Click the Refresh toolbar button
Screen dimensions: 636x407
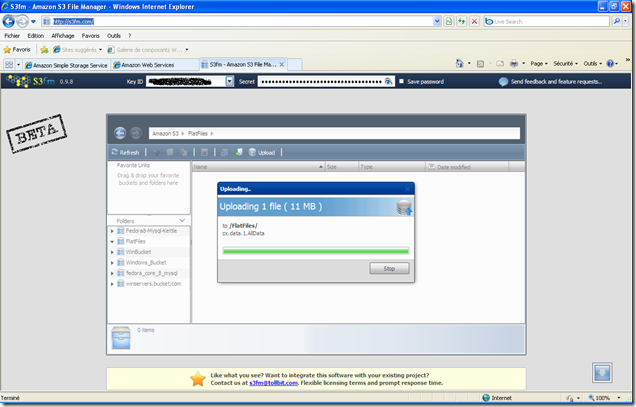click(125, 152)
